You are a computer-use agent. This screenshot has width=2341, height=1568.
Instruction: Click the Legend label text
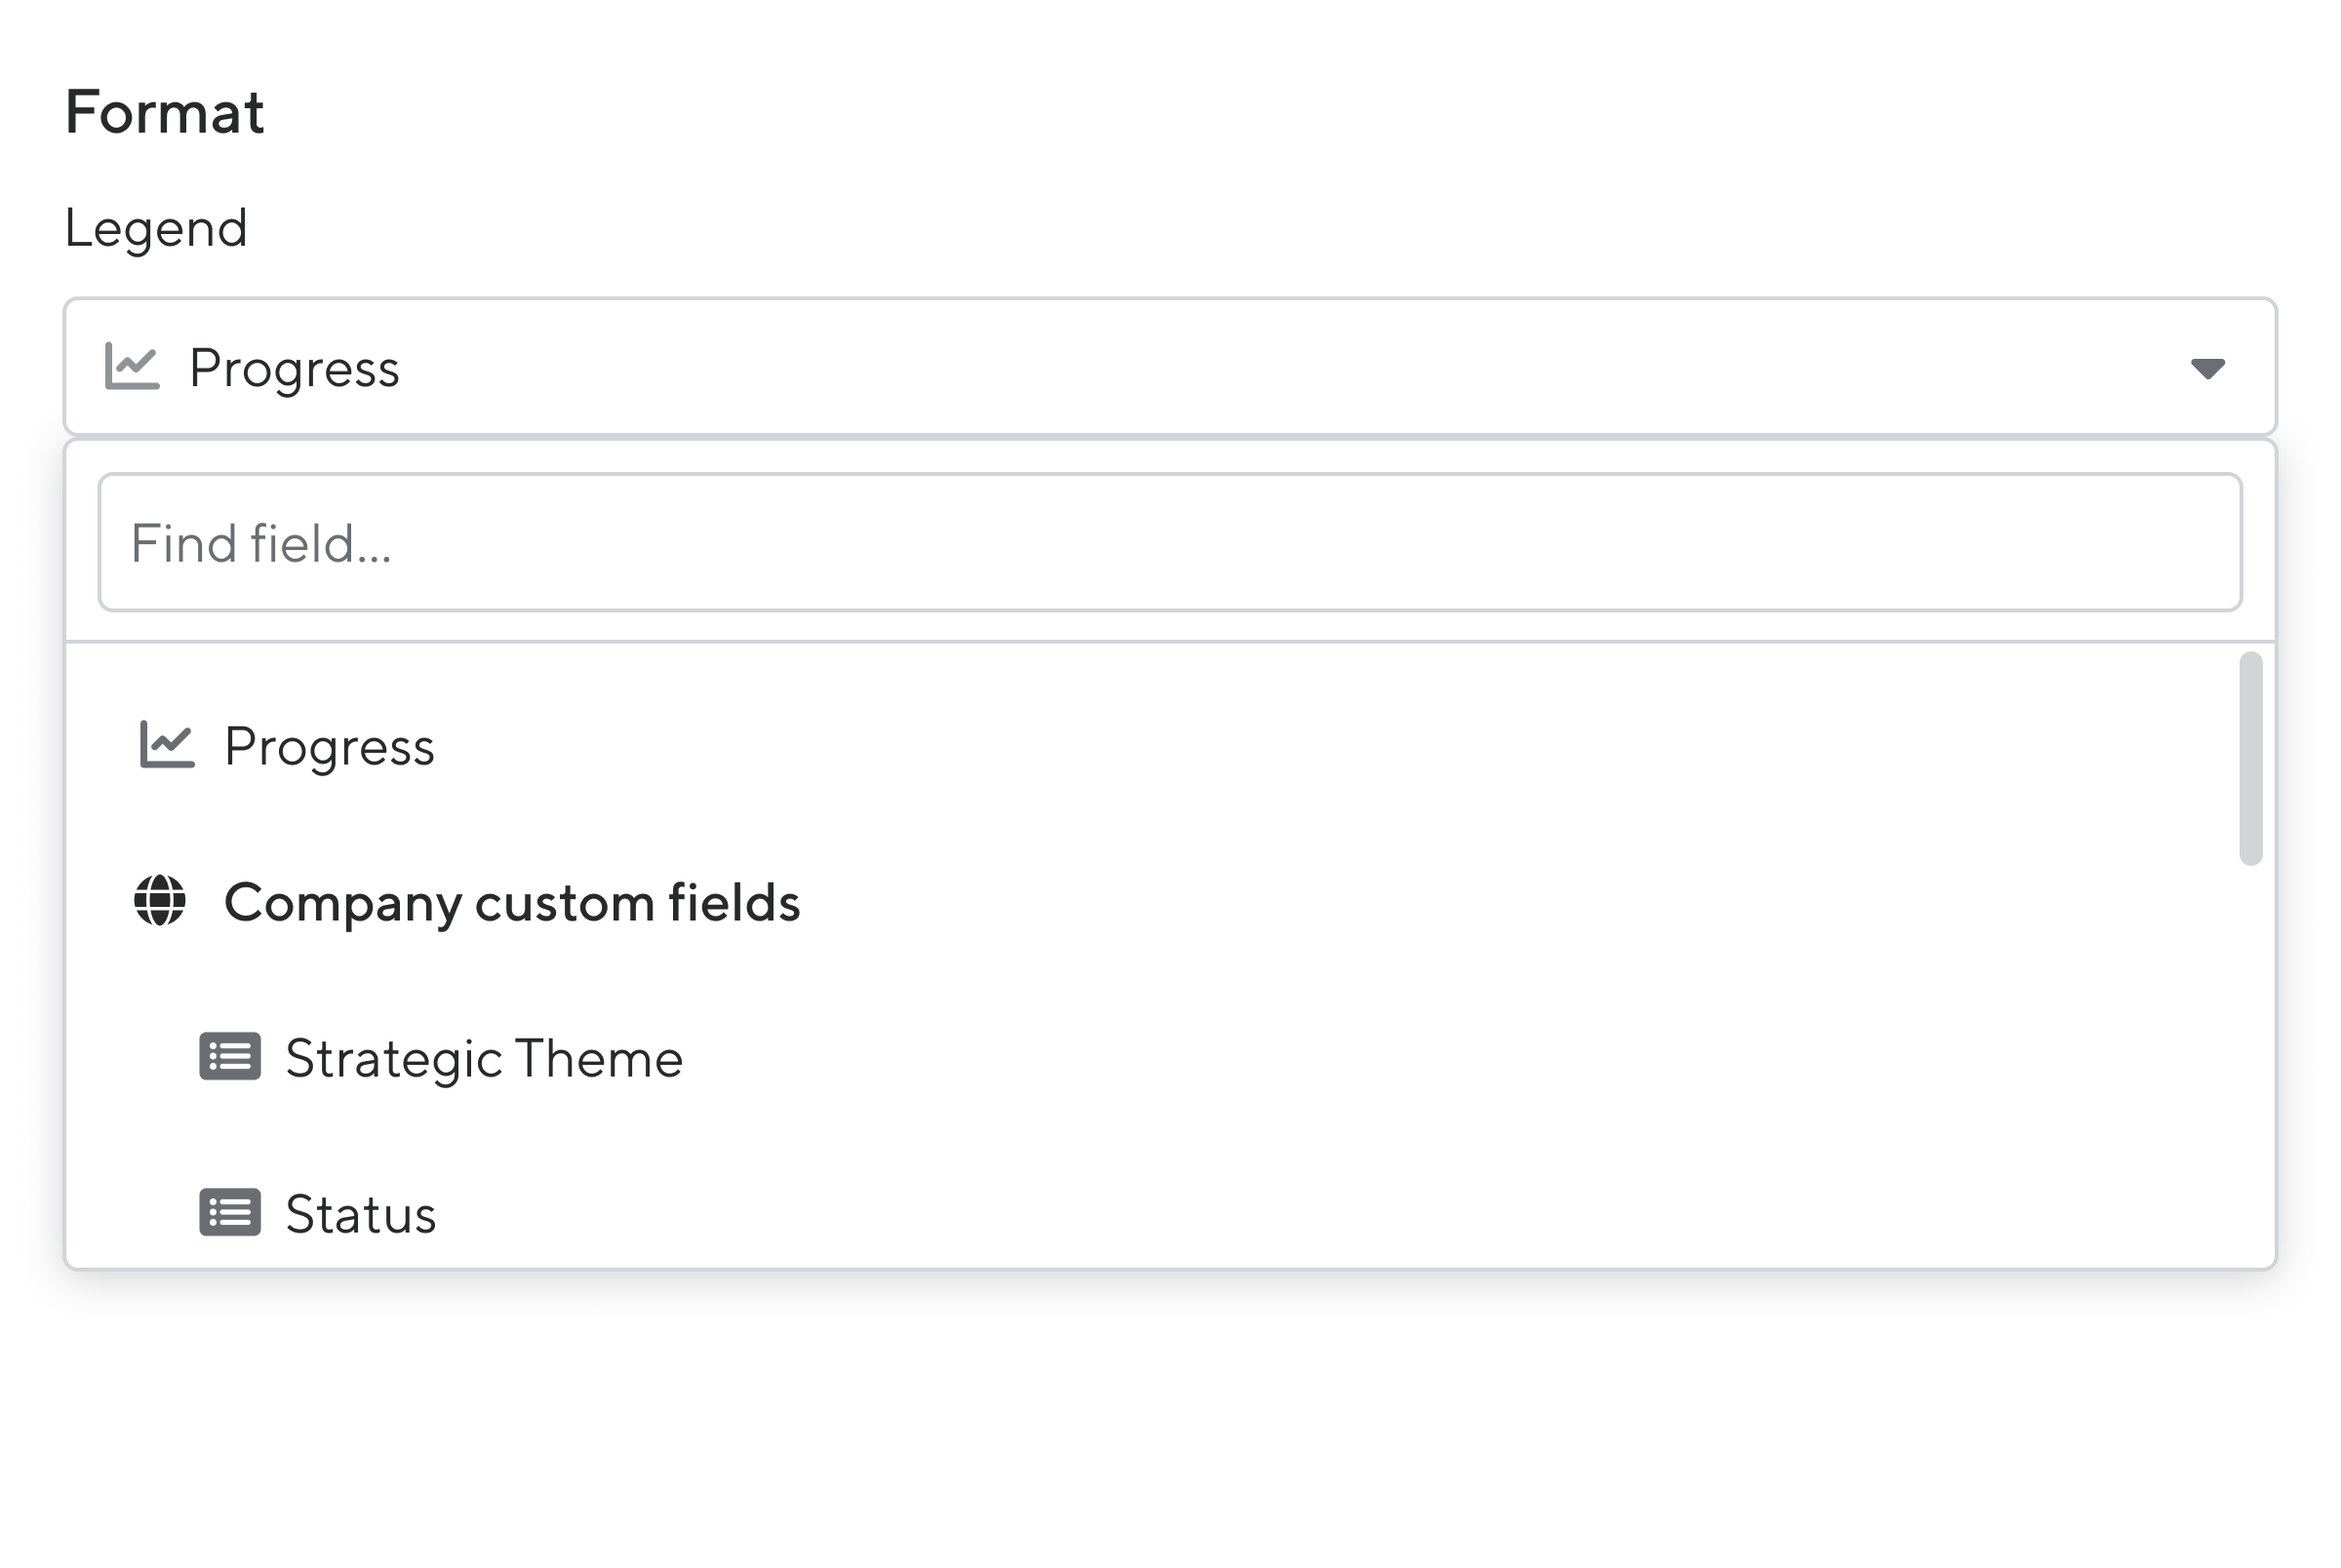click(156, 228)
